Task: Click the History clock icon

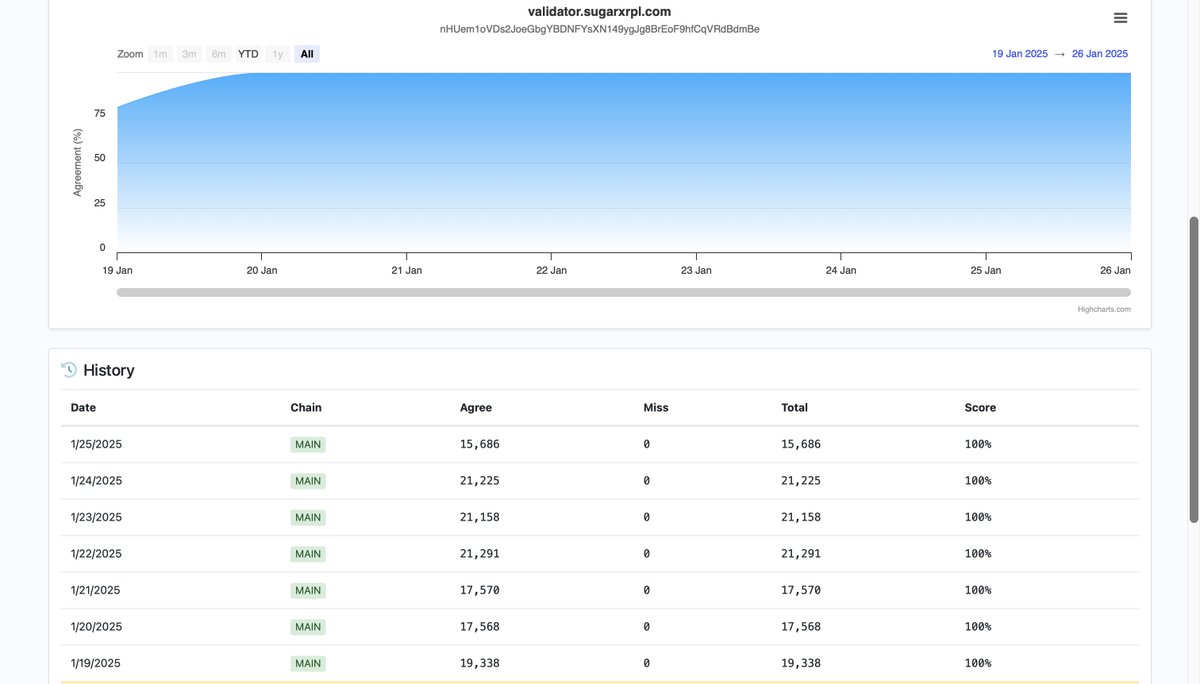Action: click(67, 369)
